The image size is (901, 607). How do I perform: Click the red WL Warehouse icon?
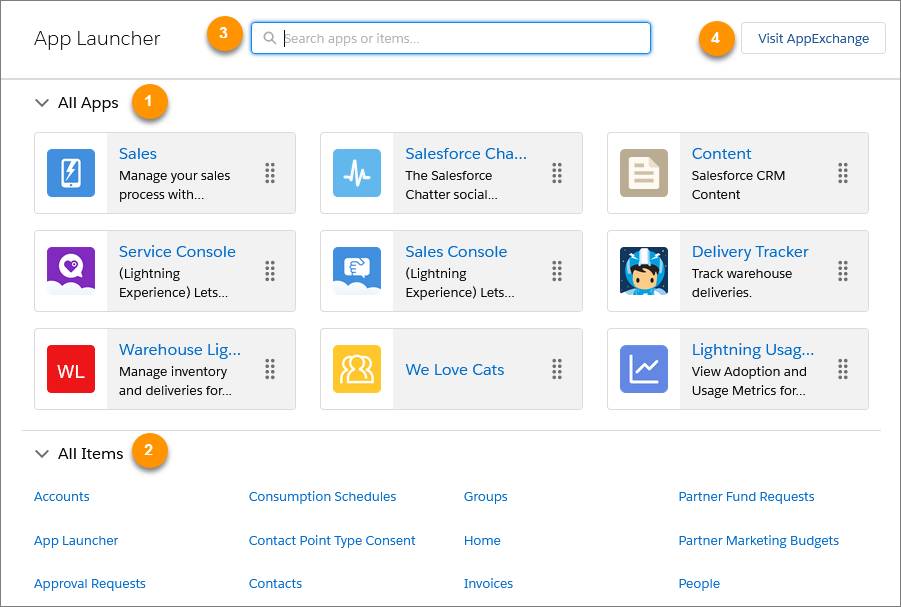(71, 369)
